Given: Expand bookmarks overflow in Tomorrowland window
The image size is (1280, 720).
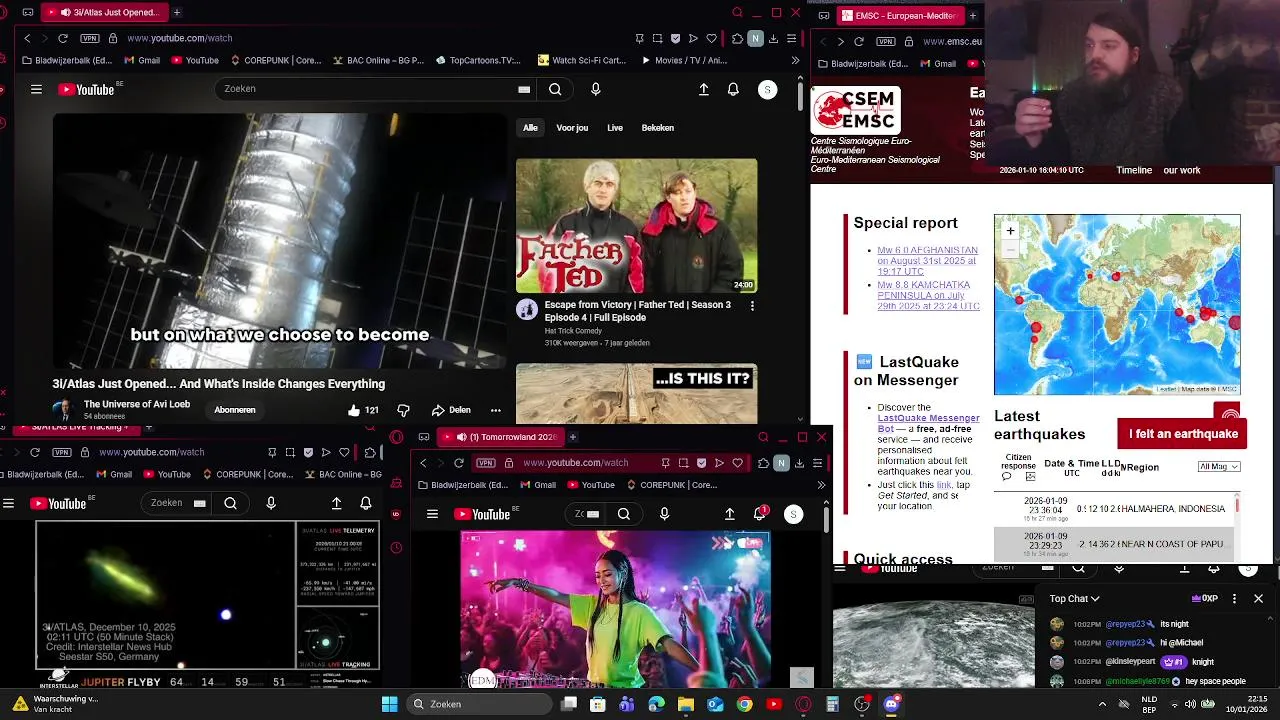Looking at the screenshot, I should (821, 485).
